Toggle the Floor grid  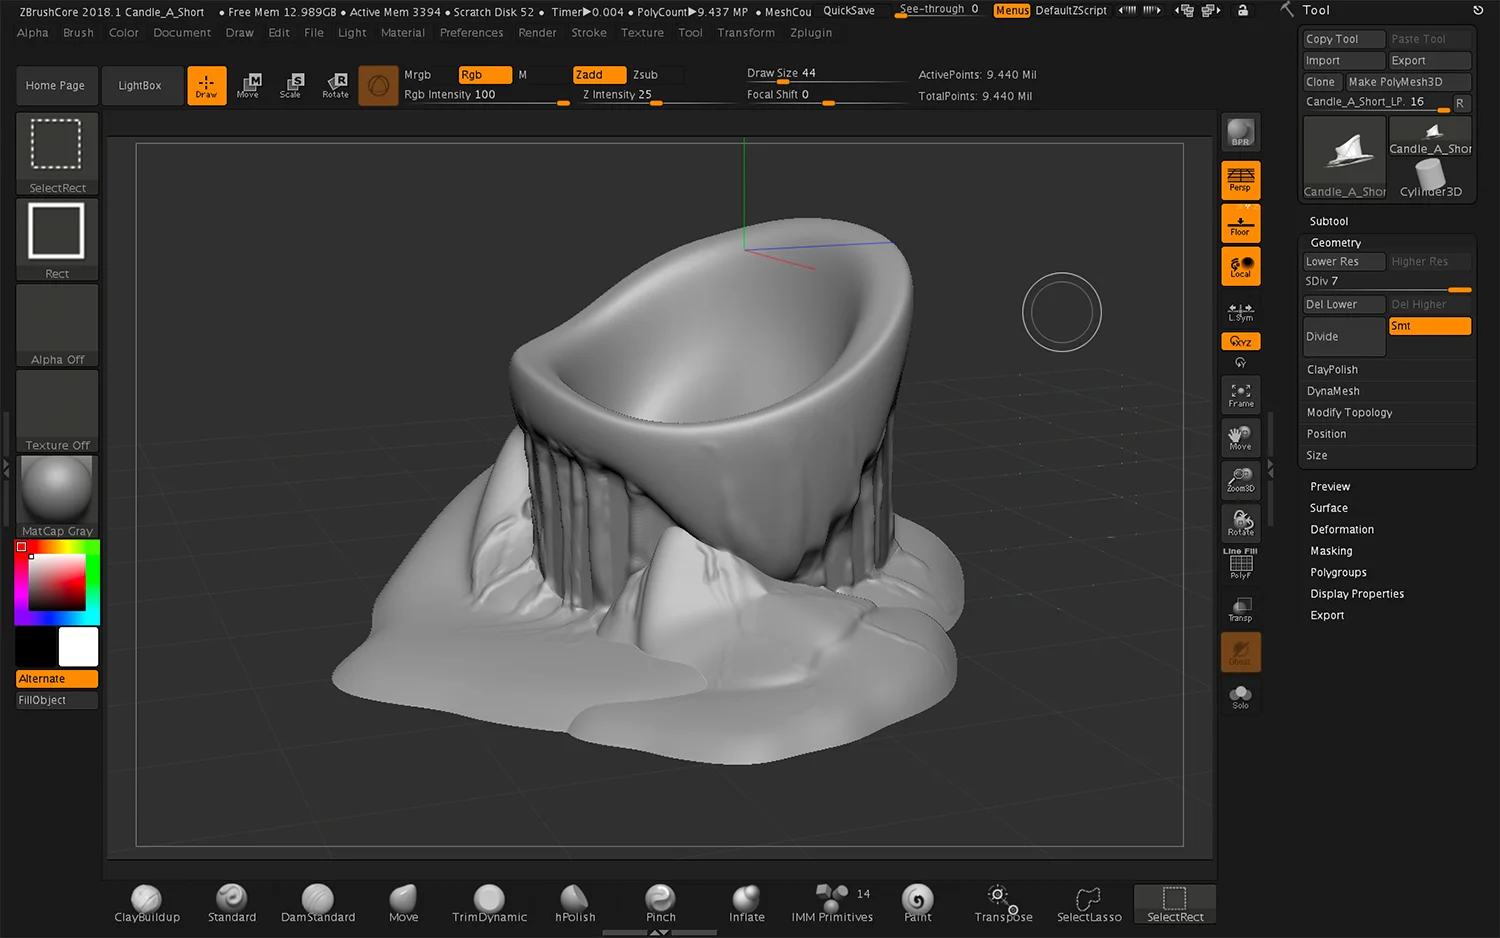click(1240, 223)
